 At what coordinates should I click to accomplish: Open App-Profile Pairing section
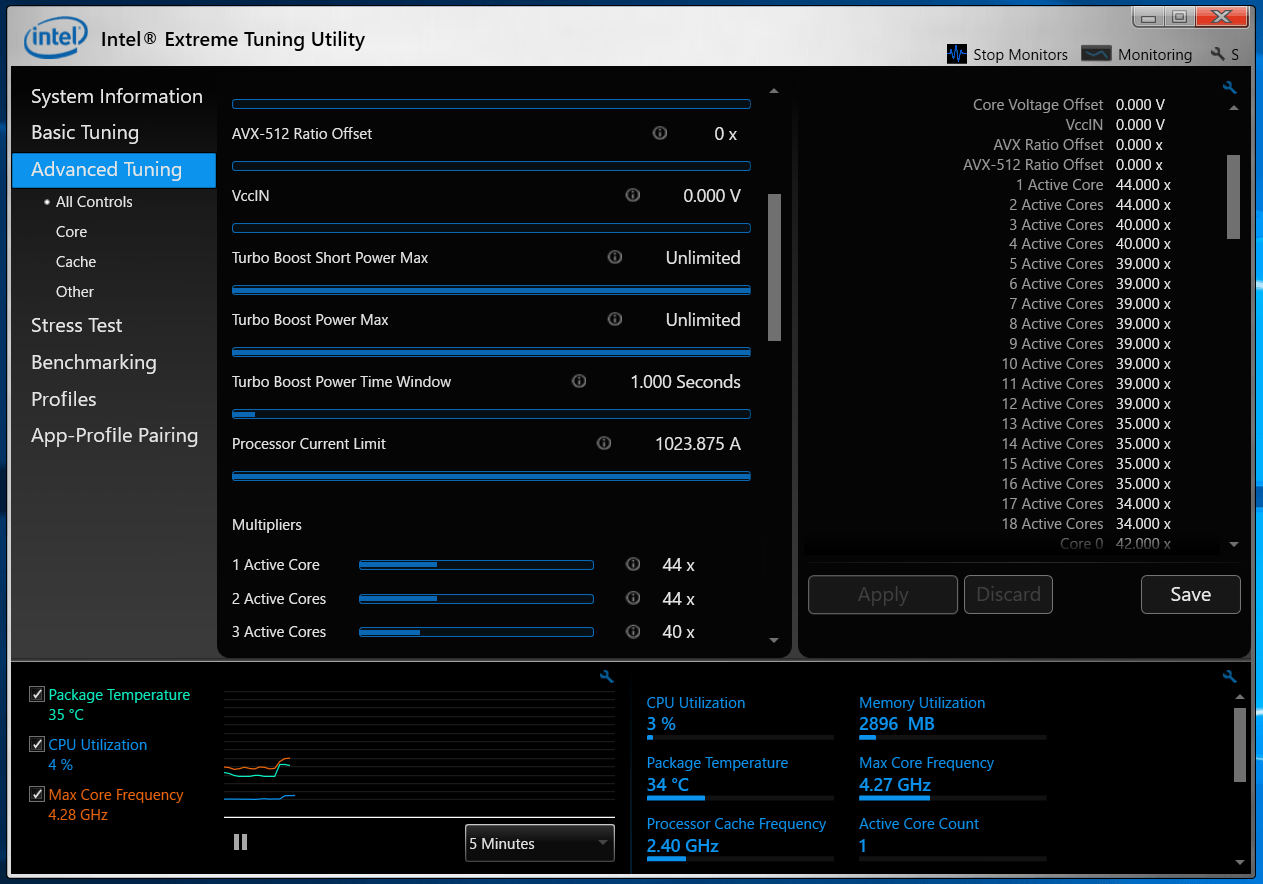[115, 435]
